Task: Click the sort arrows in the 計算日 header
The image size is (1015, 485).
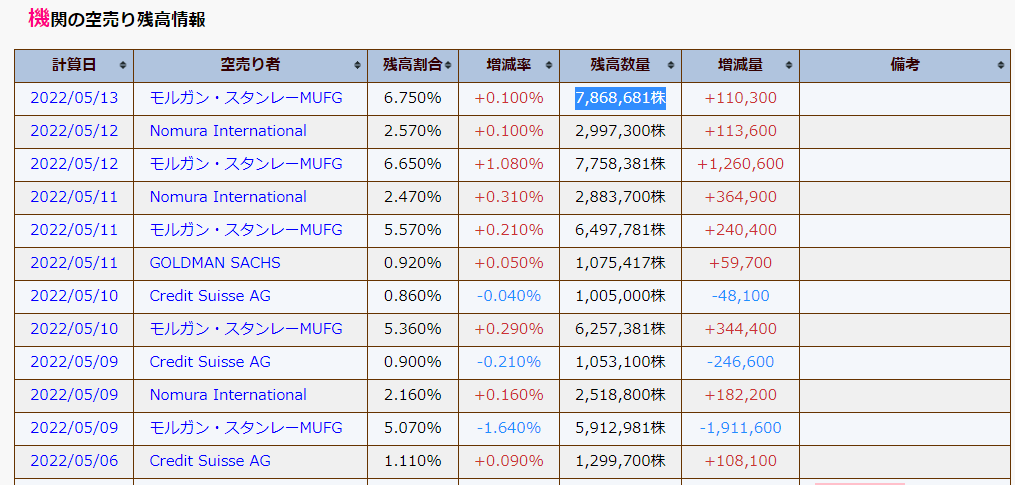Action: (x=123, y=65)
